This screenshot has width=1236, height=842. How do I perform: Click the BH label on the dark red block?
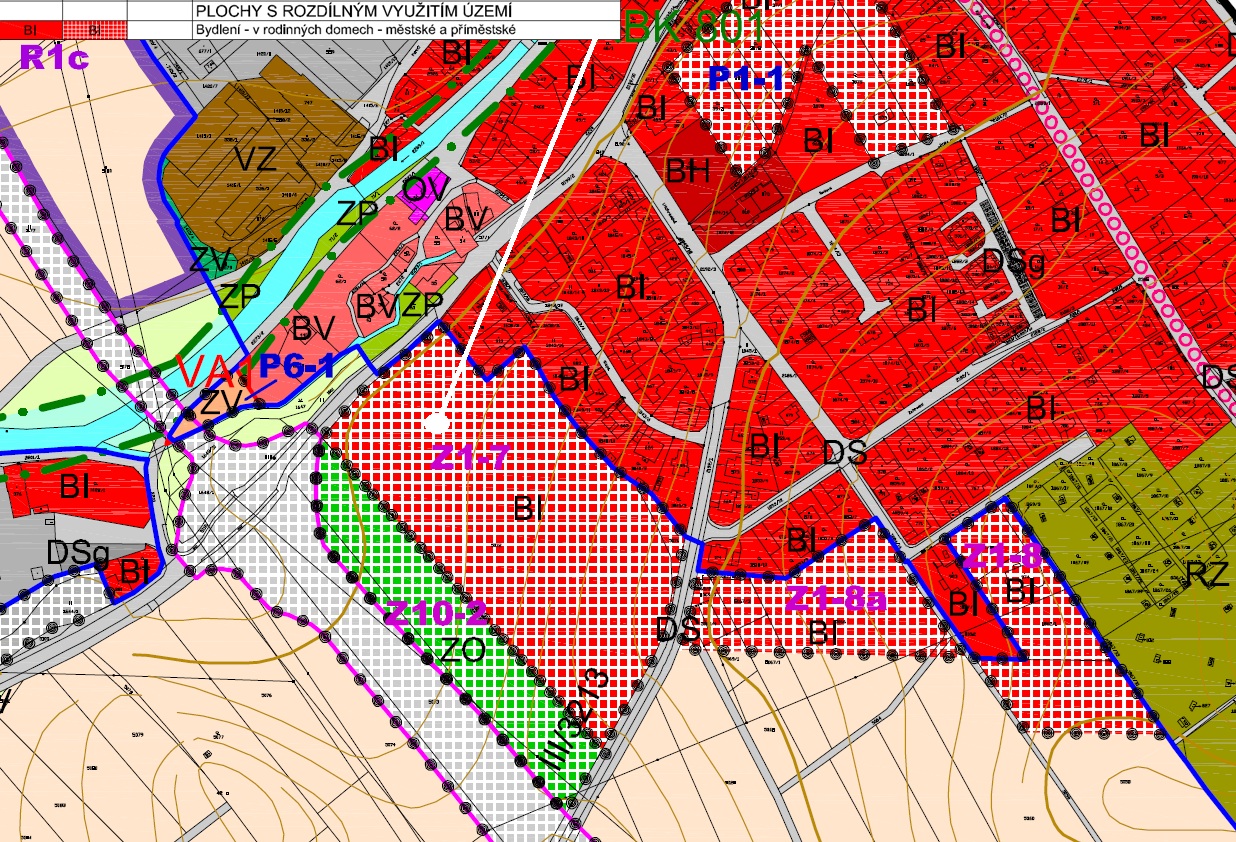688,171
